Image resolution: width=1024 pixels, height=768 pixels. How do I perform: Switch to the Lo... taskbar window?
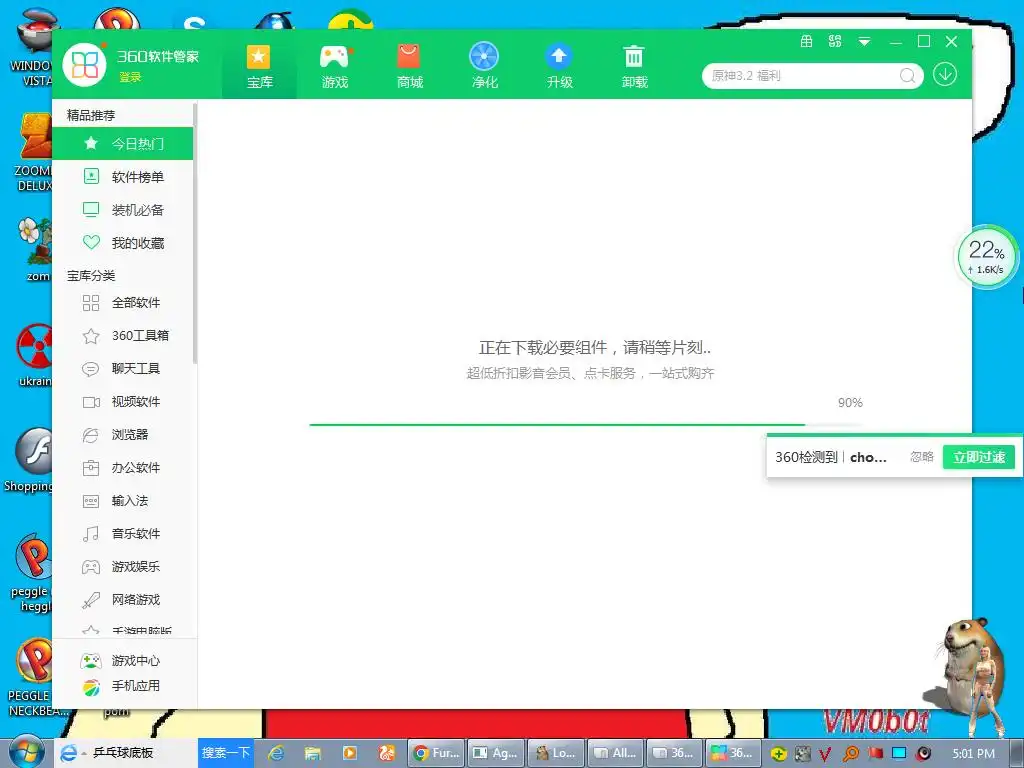pos(554,752)
